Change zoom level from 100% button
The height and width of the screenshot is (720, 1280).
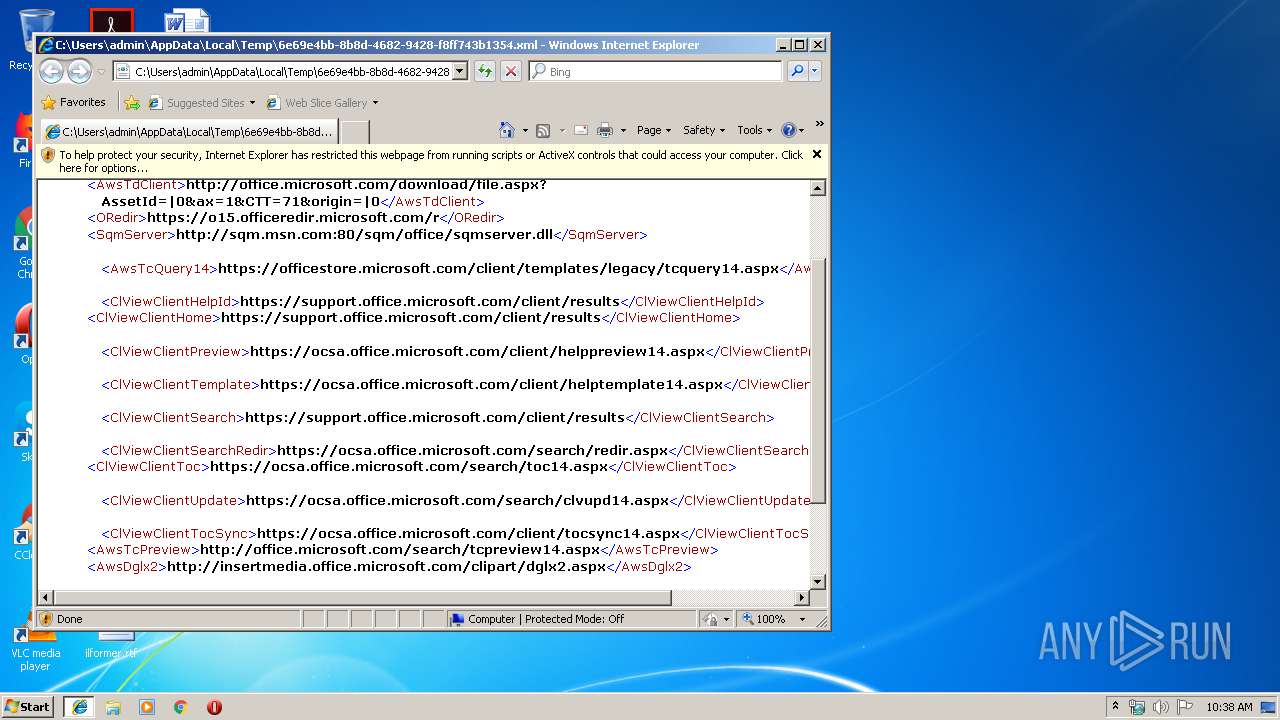pos(765,619)
